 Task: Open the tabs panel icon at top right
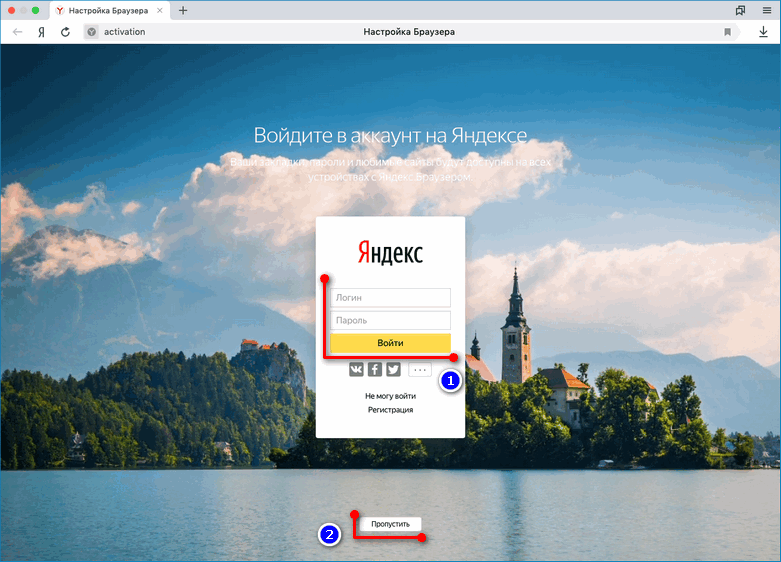(x=740, y=10)
